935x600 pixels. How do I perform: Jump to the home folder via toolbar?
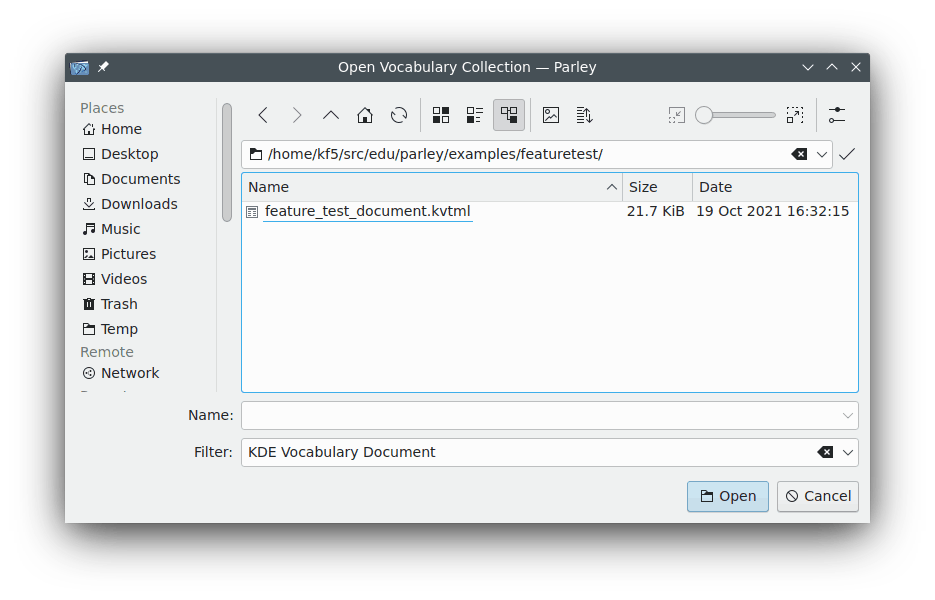(365, 115)
